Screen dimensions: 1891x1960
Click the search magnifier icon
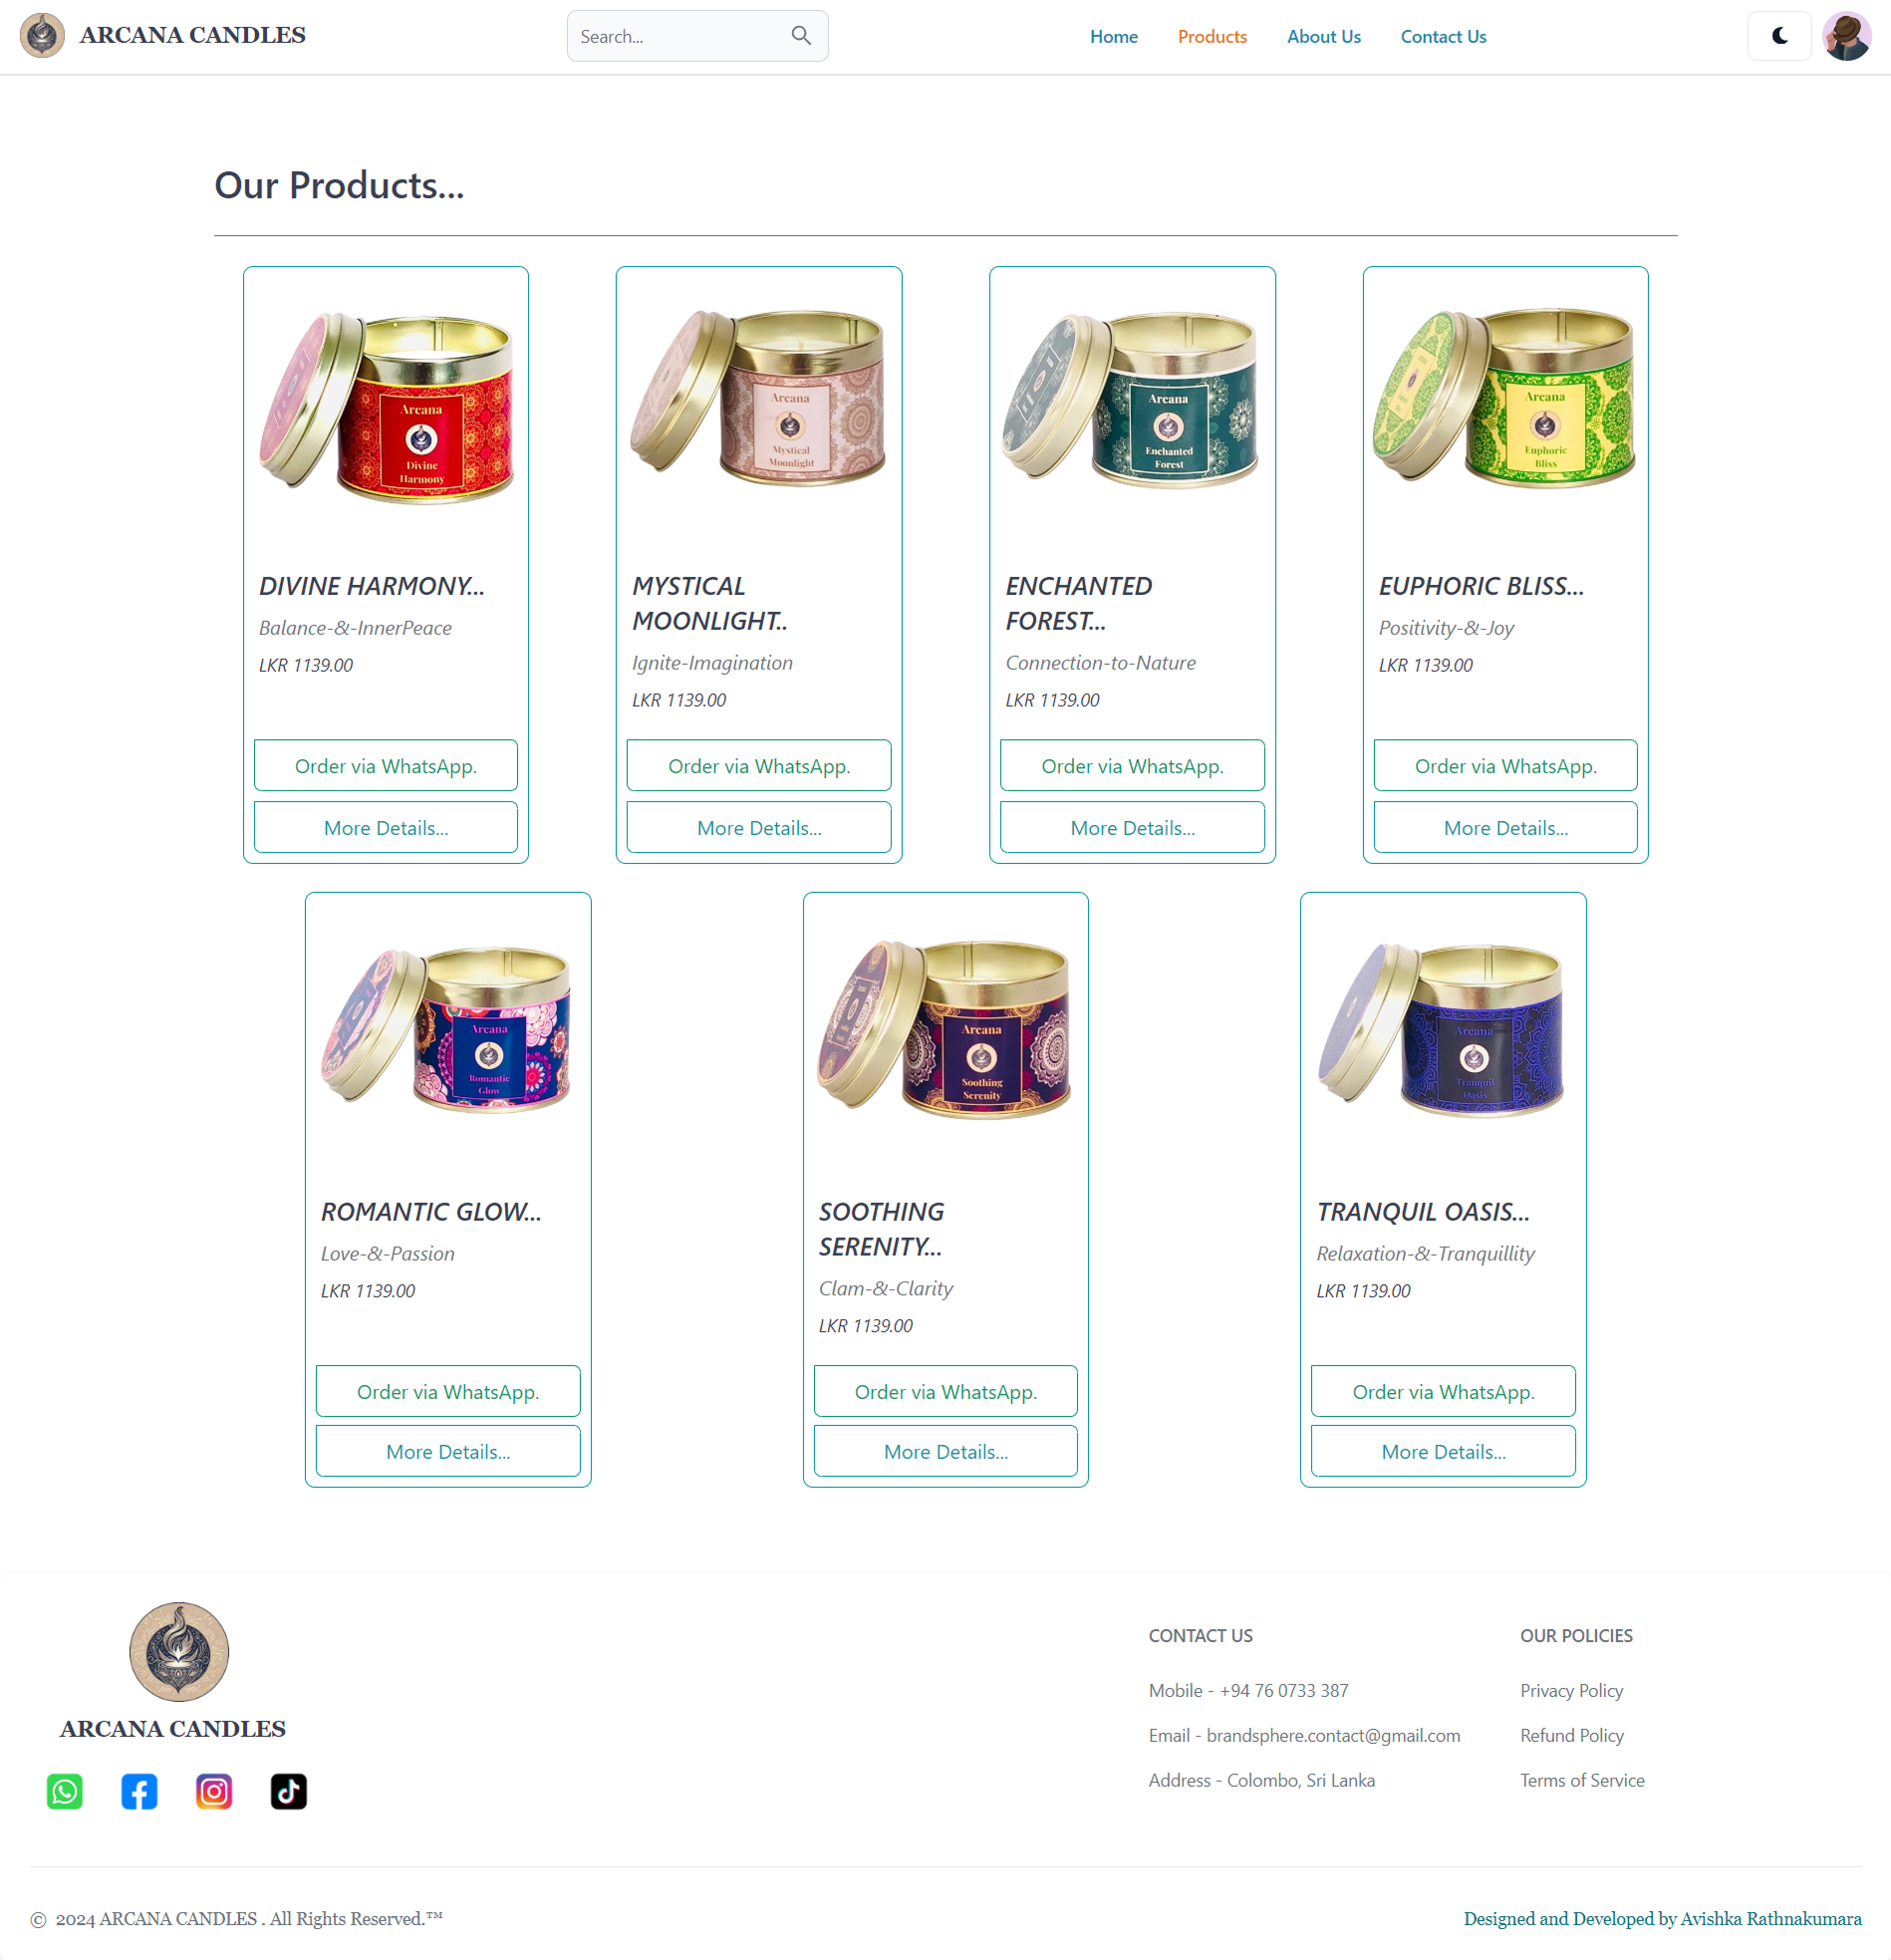pyautogui.click(x=801, y=36)
